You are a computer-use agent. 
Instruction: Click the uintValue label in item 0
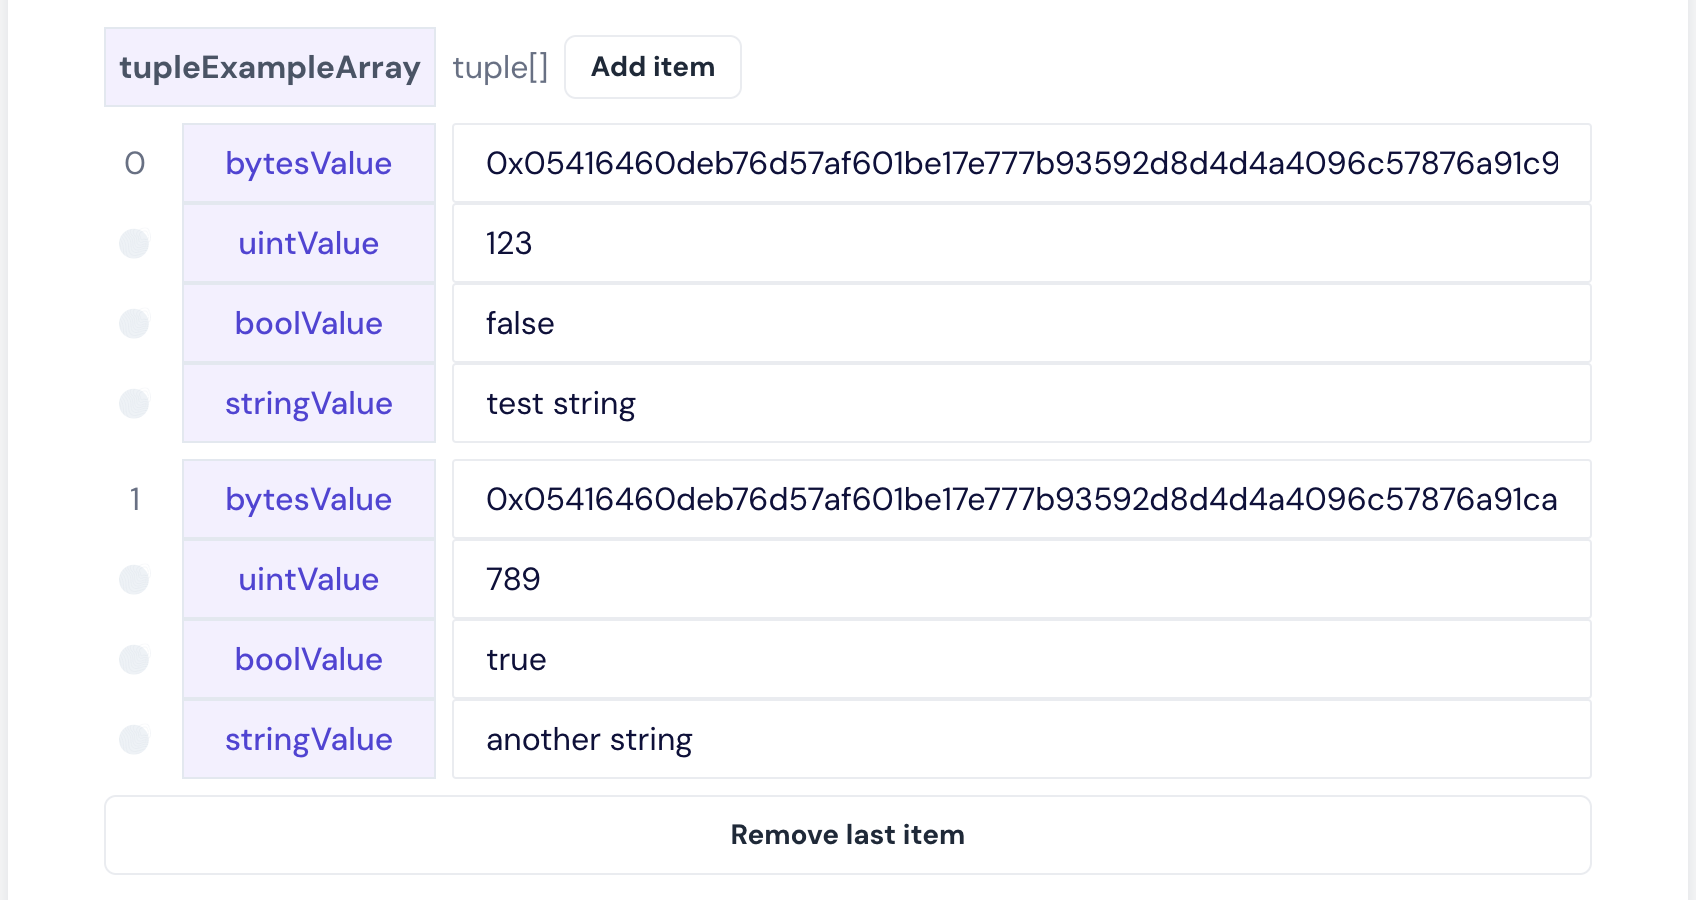[309, 243]
